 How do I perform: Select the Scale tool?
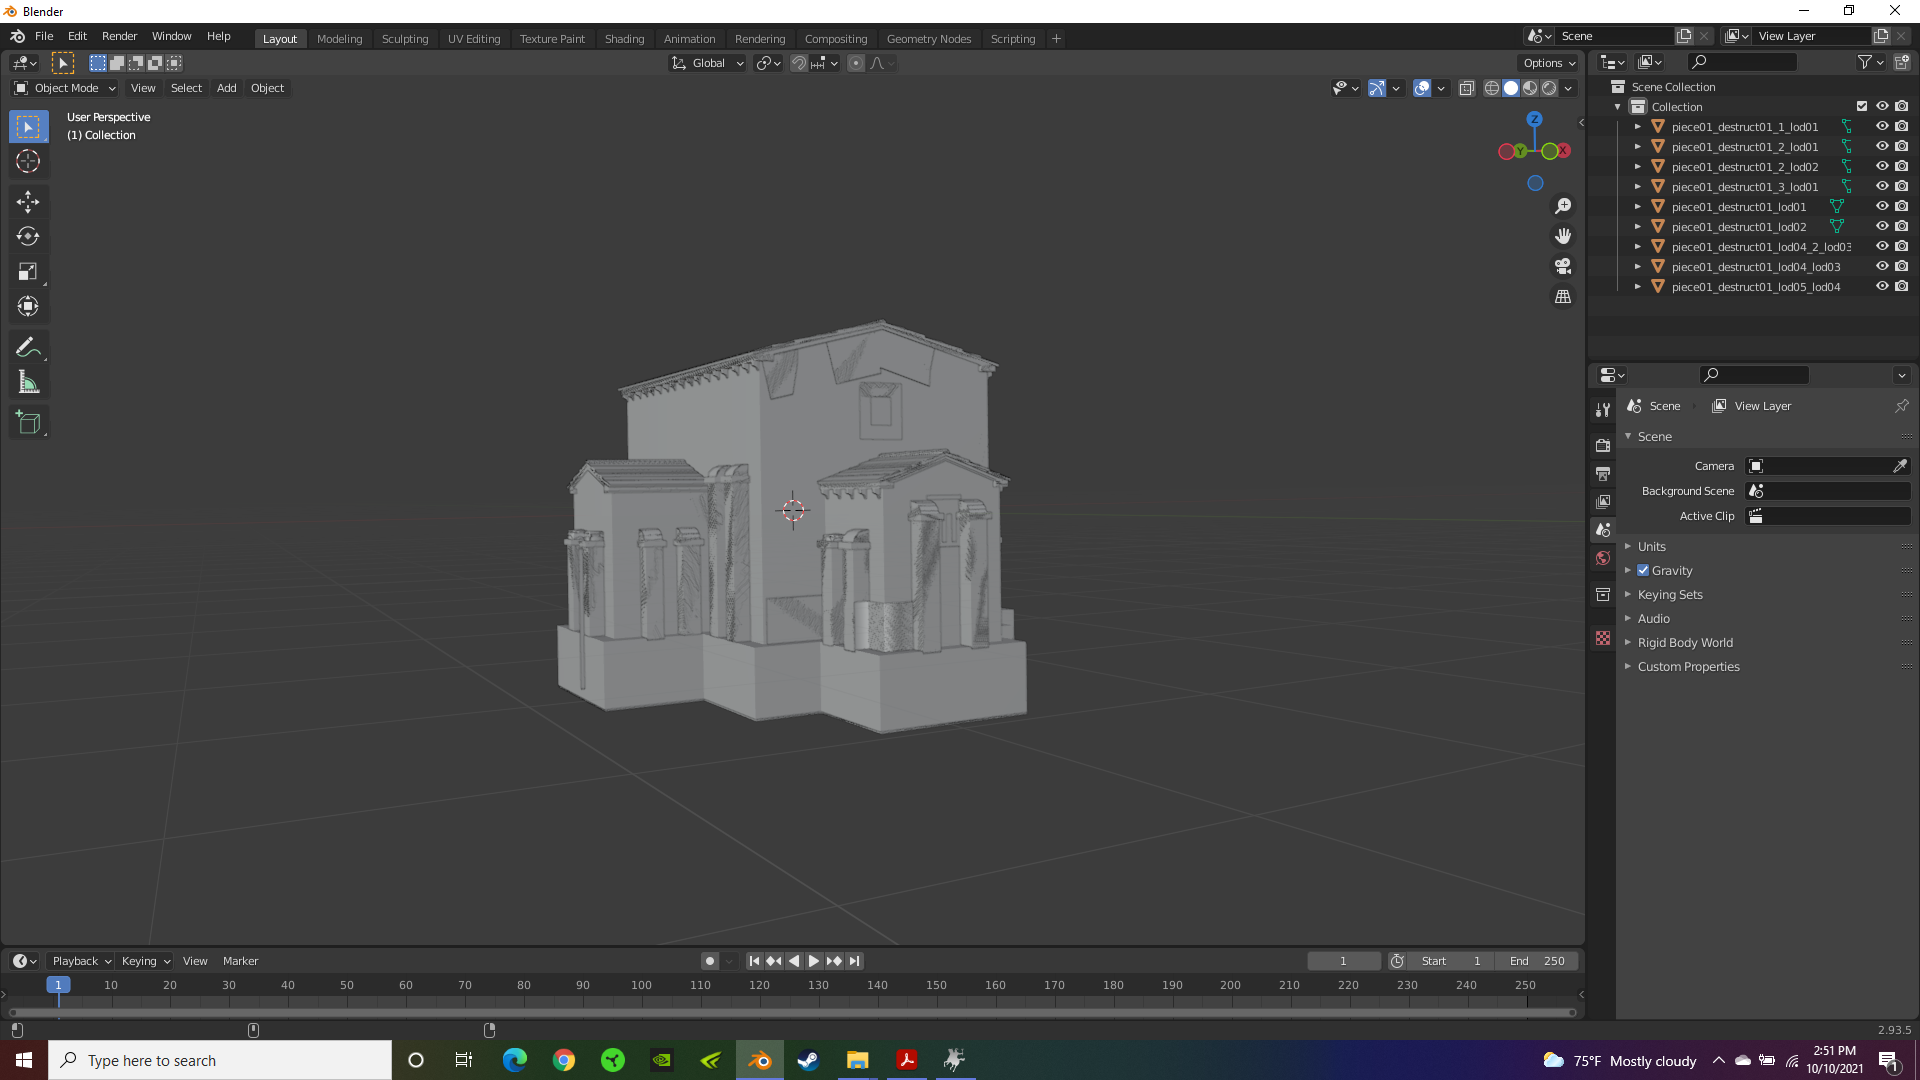(28, 272)
